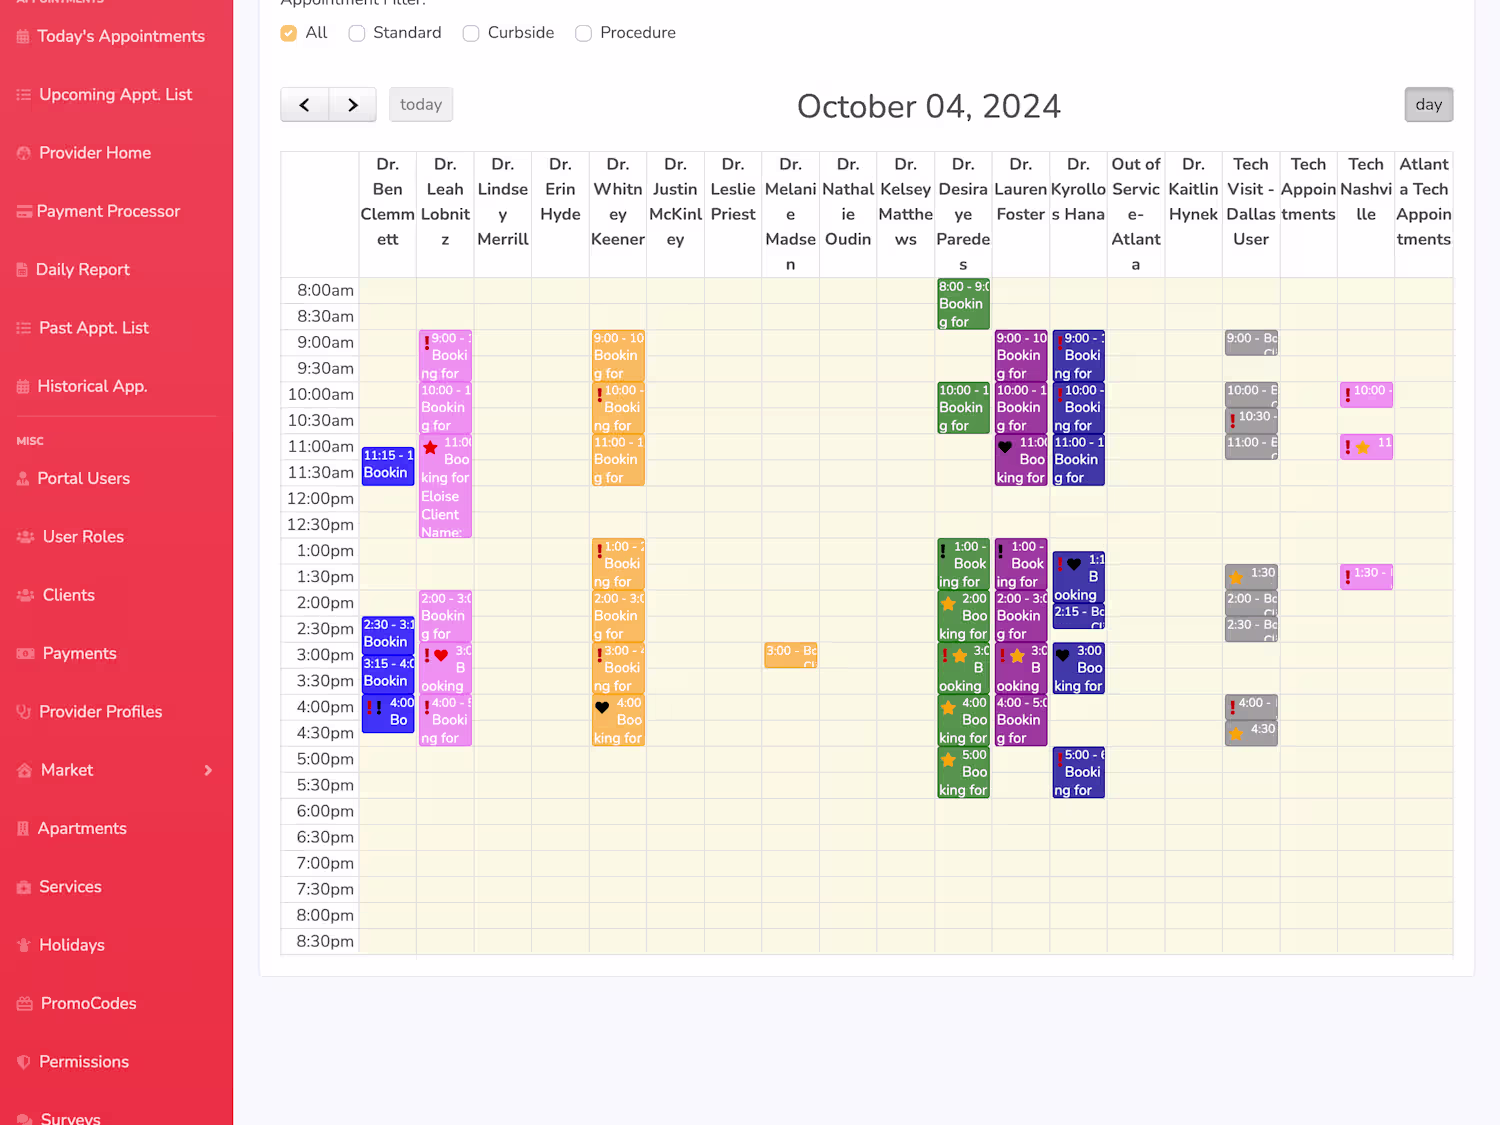The height and width of the screenshot is (1125, 1500).
Task: Click the 12:00pm time label
Action: tap(320, 498)
